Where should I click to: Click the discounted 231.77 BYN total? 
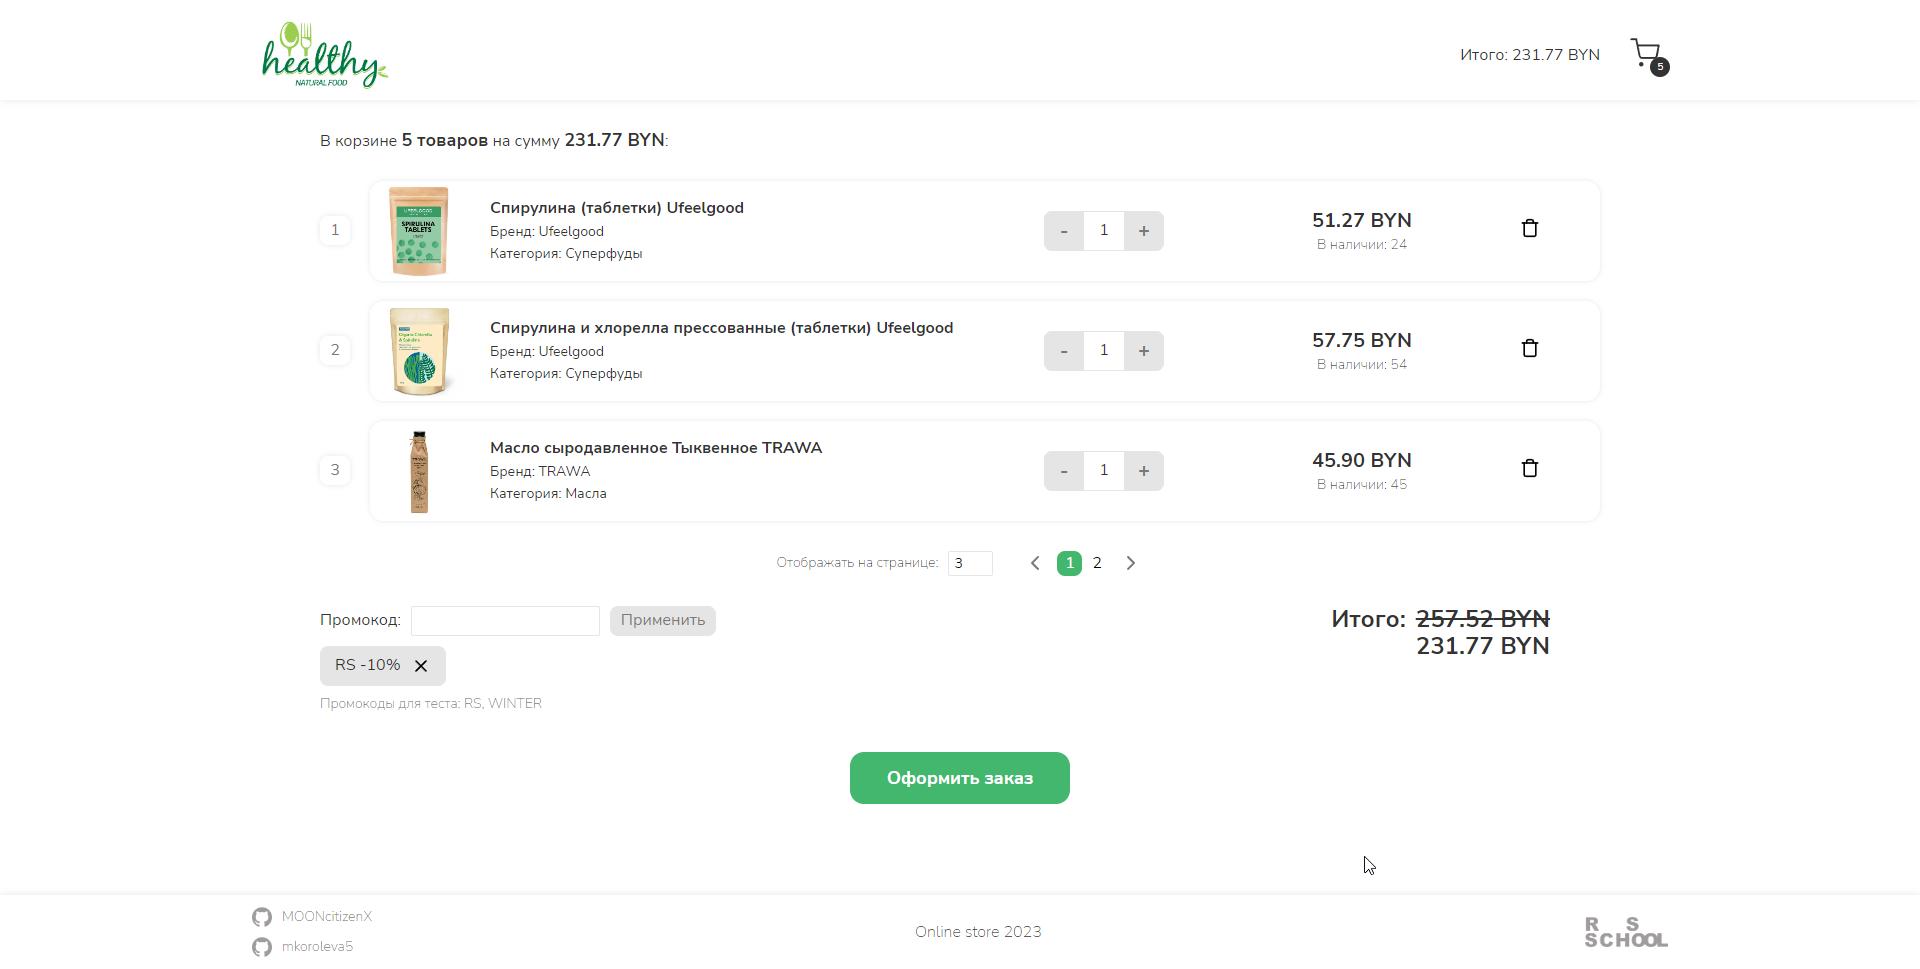coord(1483,646)
